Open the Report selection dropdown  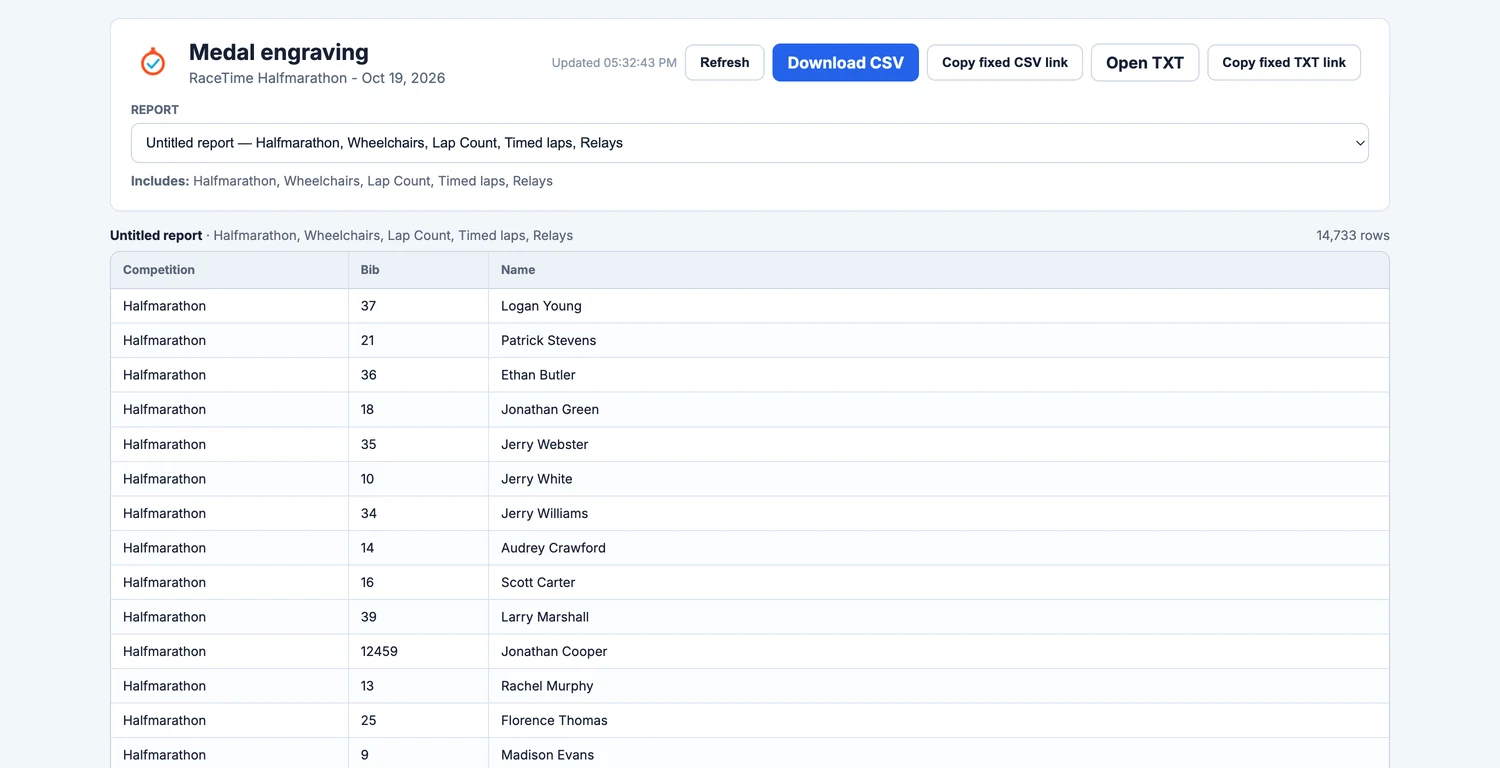pos(750,143)
